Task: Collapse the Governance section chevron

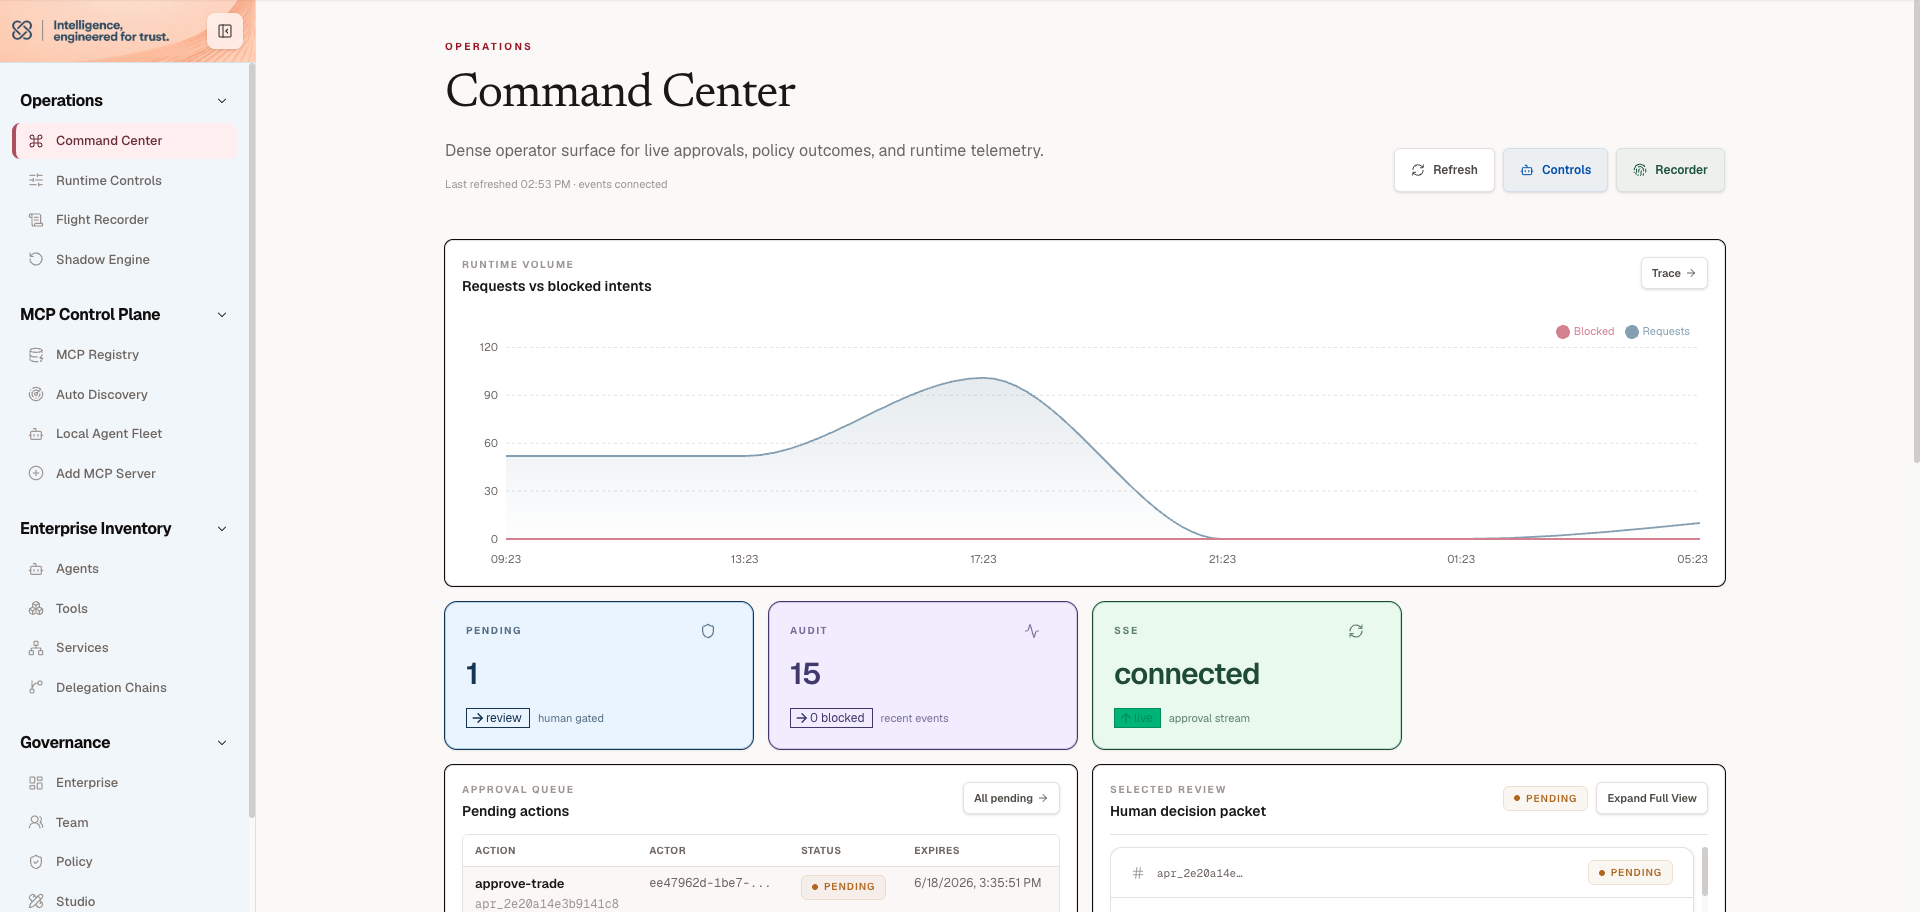Action: [222, 743]
